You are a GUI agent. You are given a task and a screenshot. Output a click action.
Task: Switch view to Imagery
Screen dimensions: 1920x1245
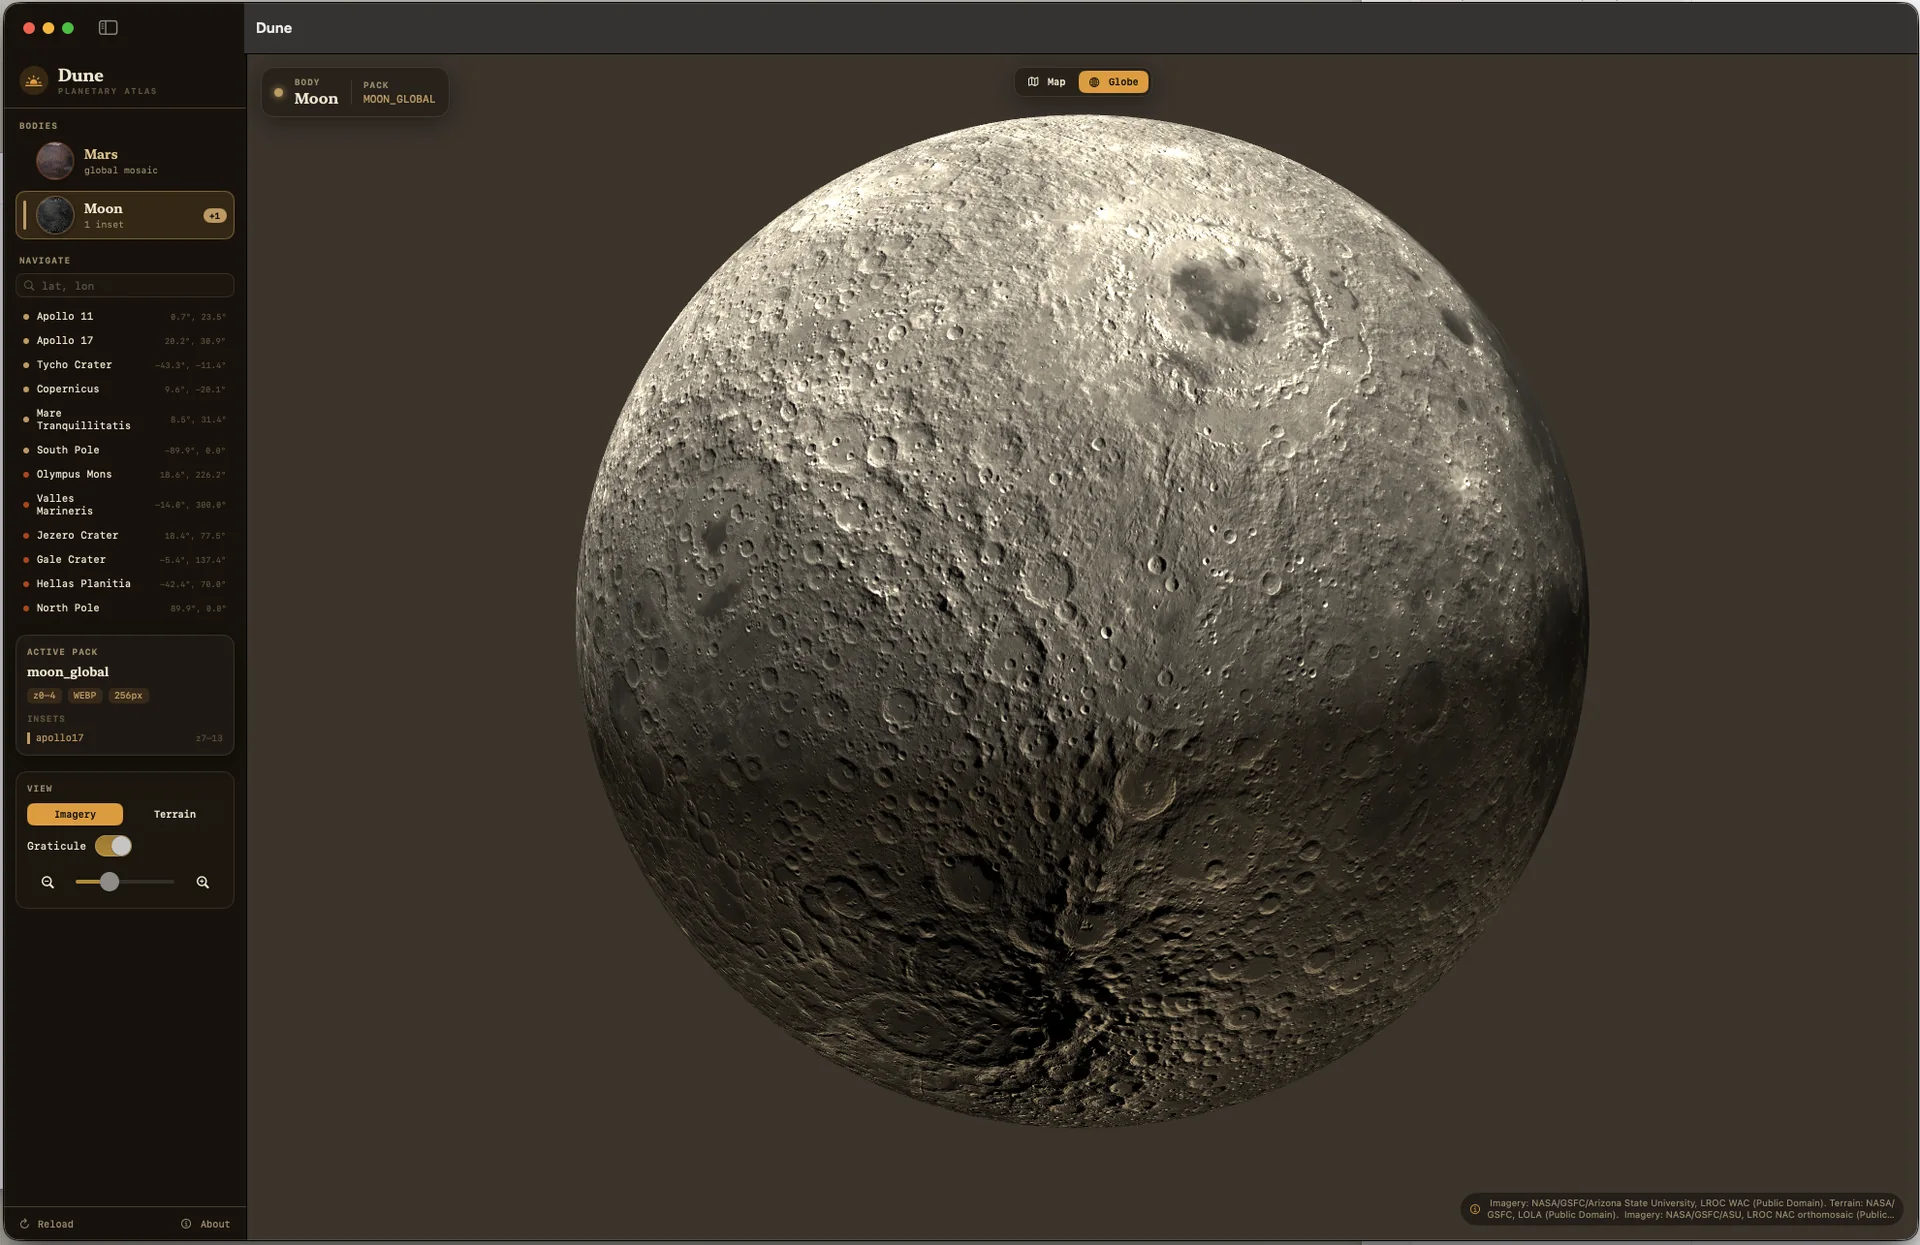(75, 814)
